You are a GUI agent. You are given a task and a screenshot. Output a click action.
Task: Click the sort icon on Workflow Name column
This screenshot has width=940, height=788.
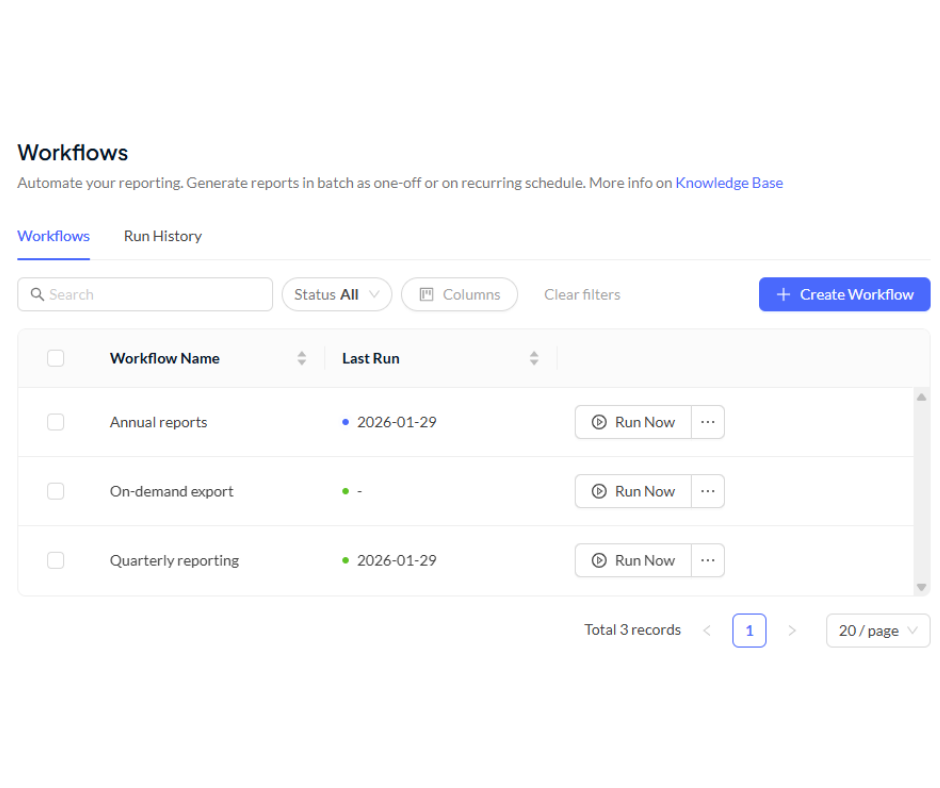(x=301, y=358)
